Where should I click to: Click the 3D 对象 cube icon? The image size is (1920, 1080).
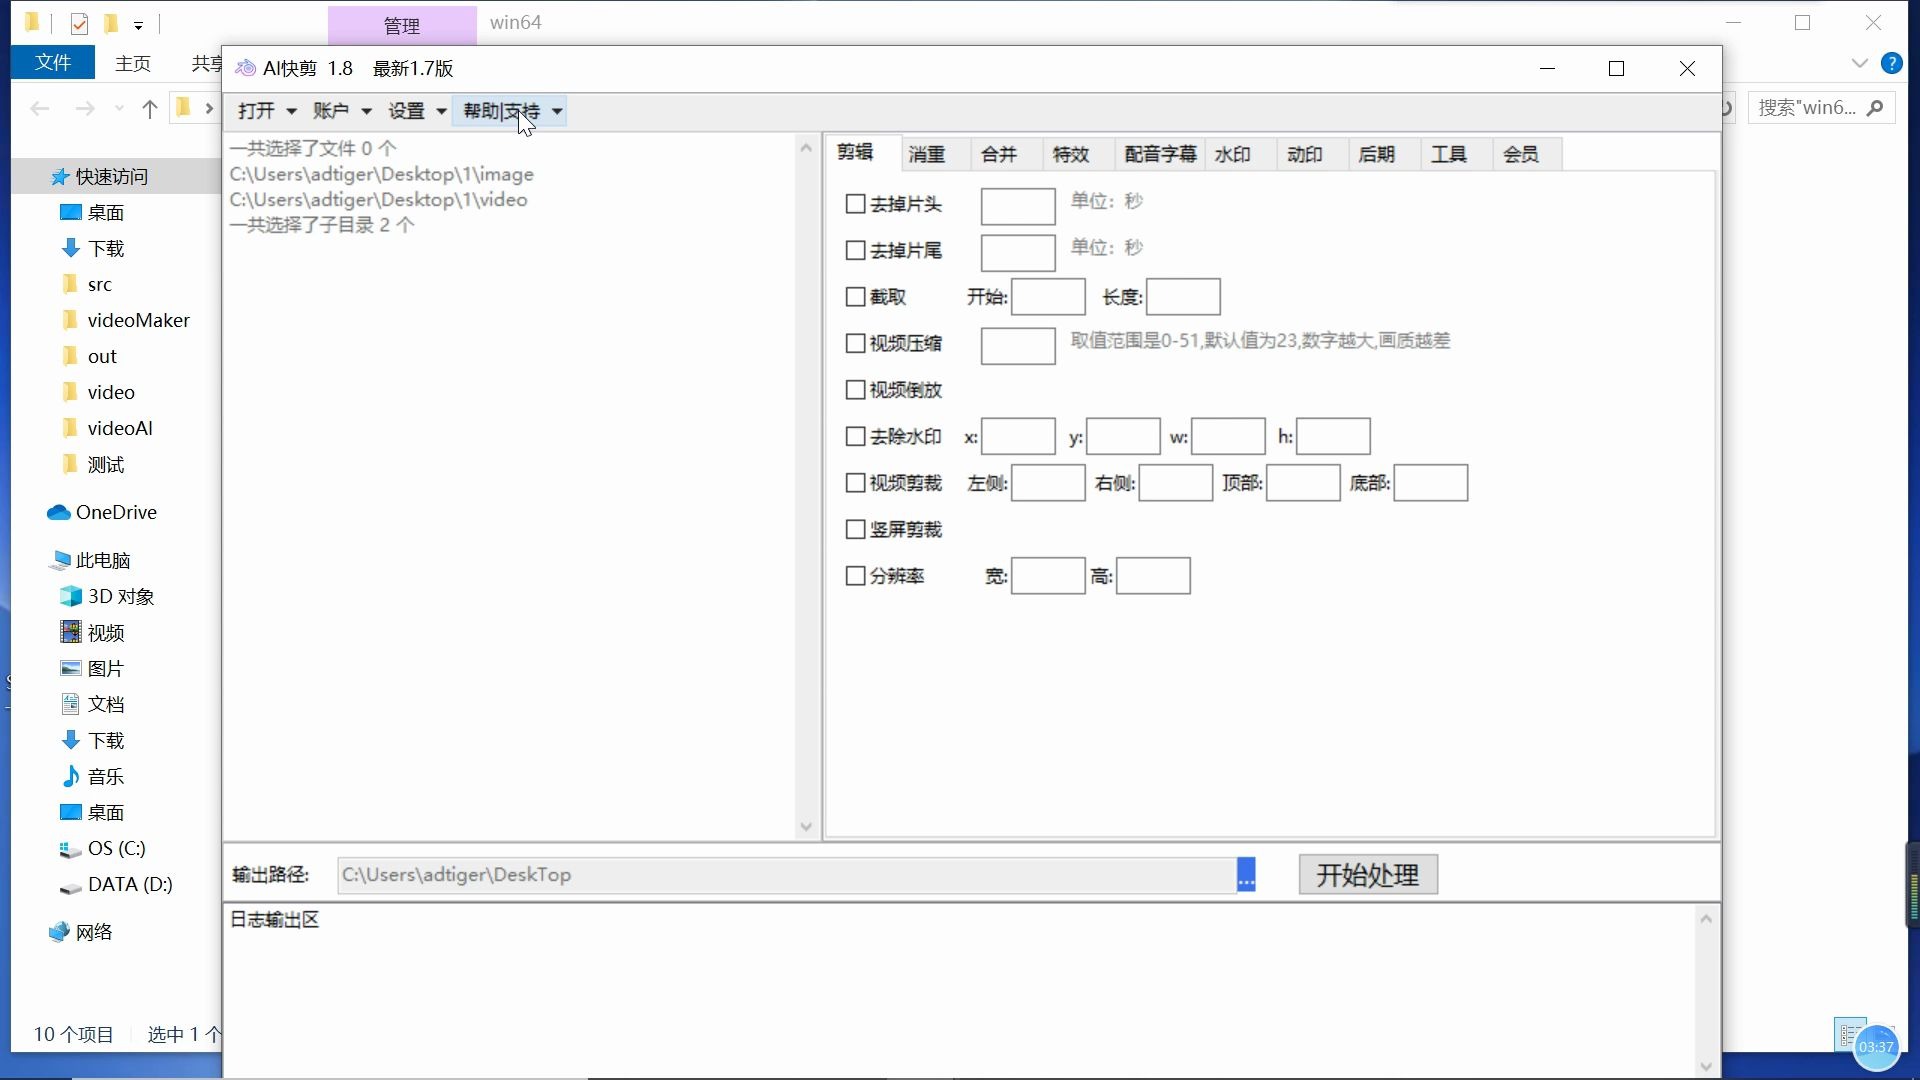pos(70,596)
